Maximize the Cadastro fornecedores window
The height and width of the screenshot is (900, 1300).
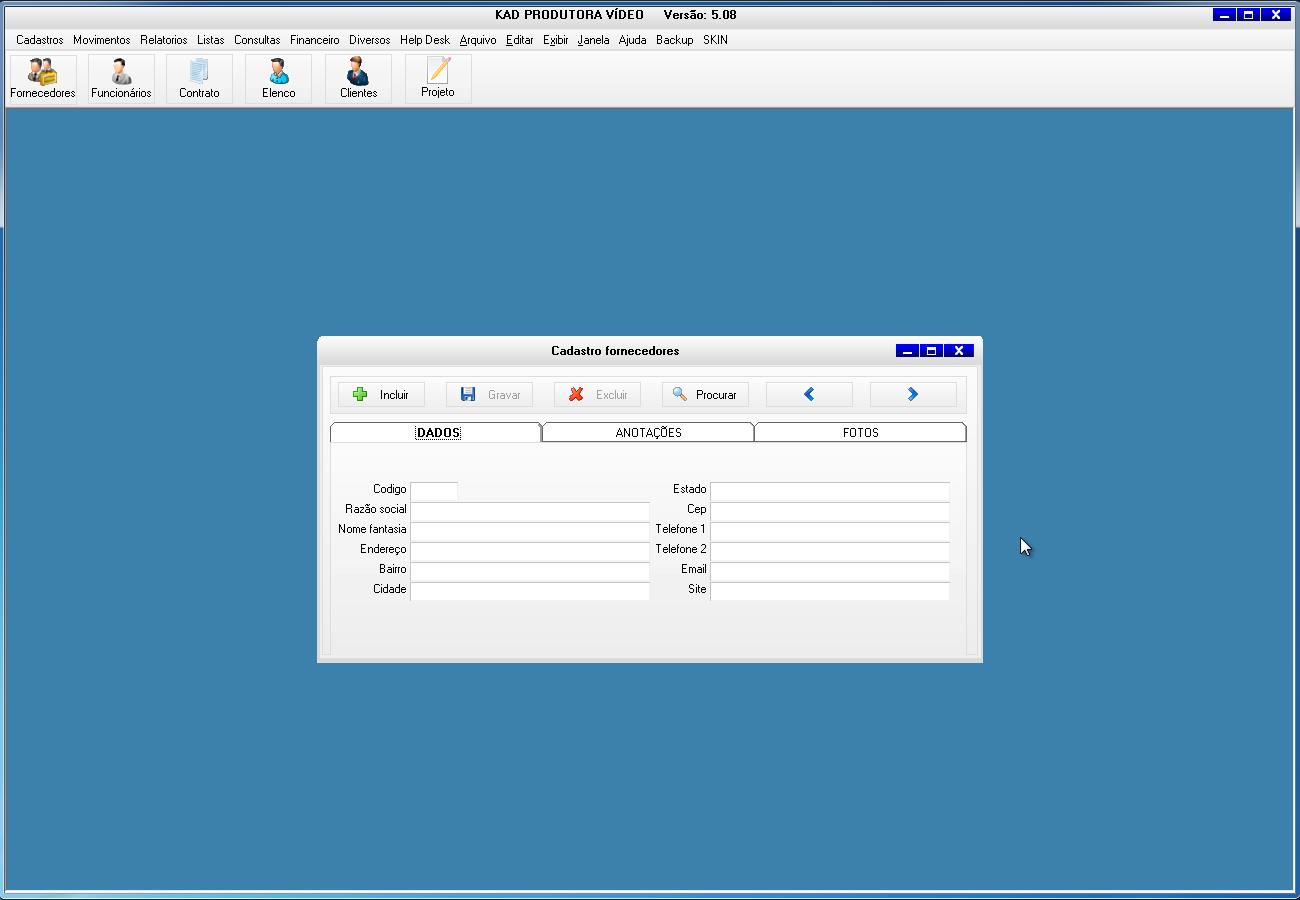point(931,351)
